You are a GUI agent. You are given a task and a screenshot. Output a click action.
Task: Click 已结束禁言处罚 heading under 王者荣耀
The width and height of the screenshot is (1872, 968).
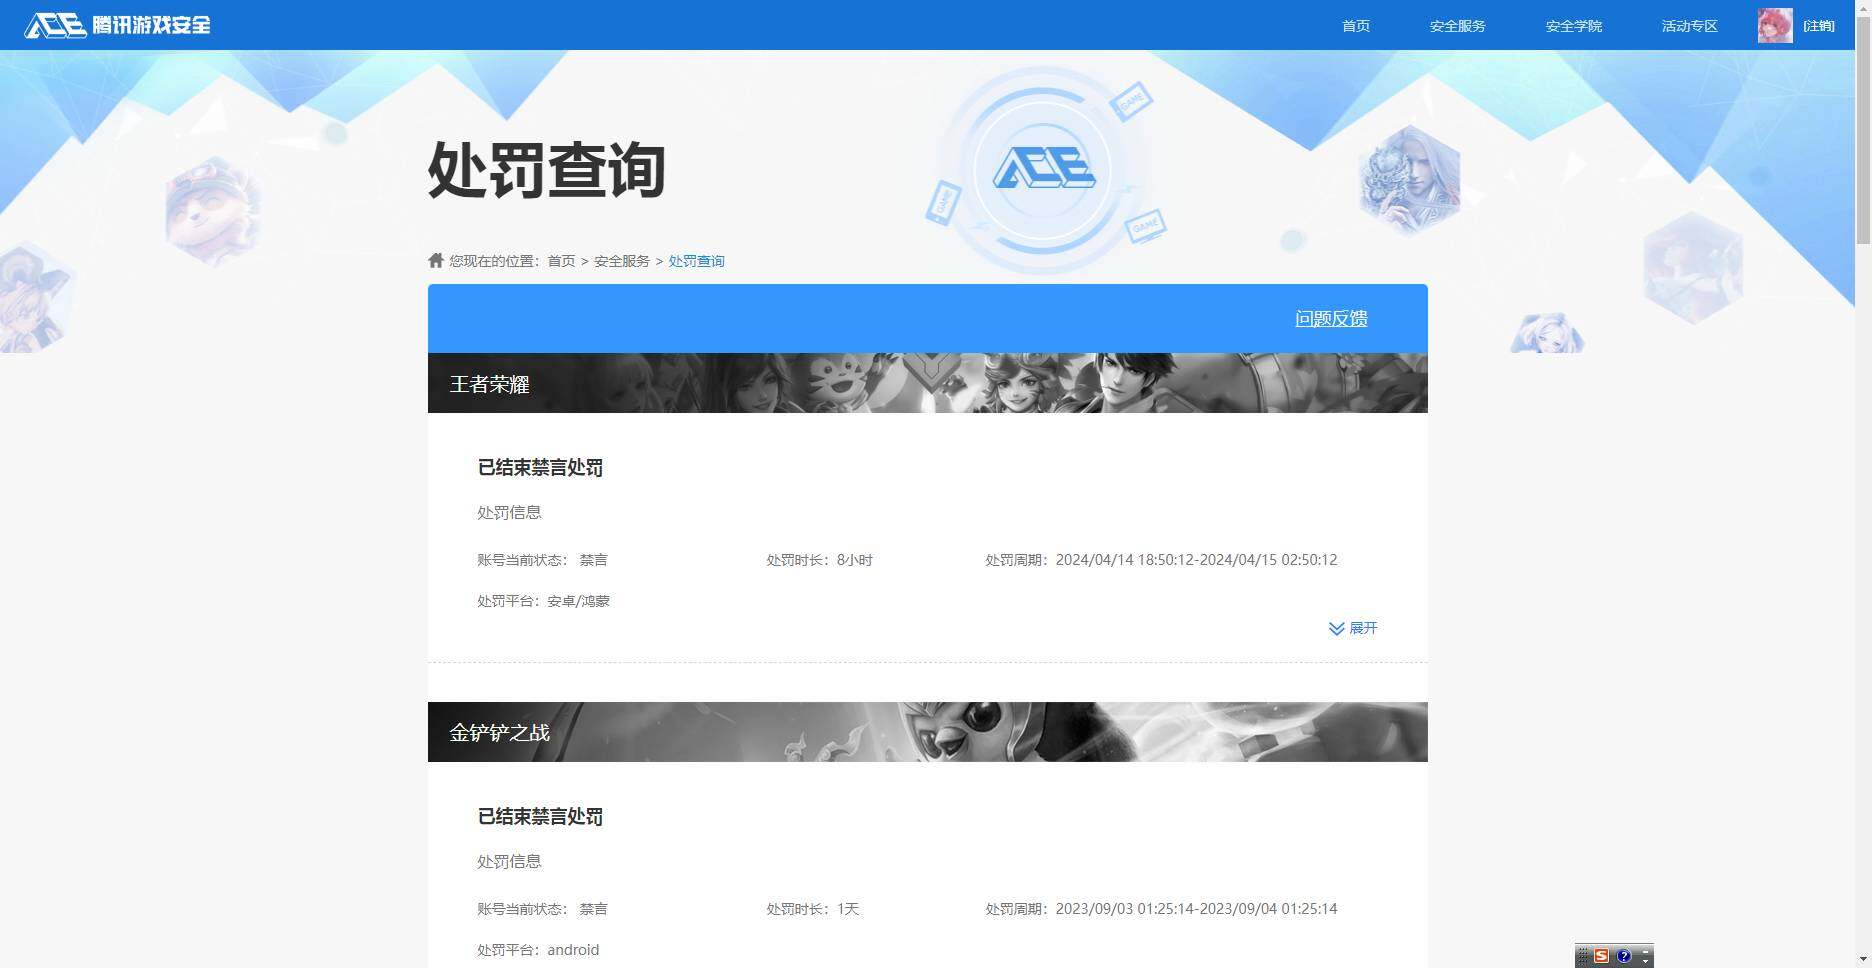[540, 467]
